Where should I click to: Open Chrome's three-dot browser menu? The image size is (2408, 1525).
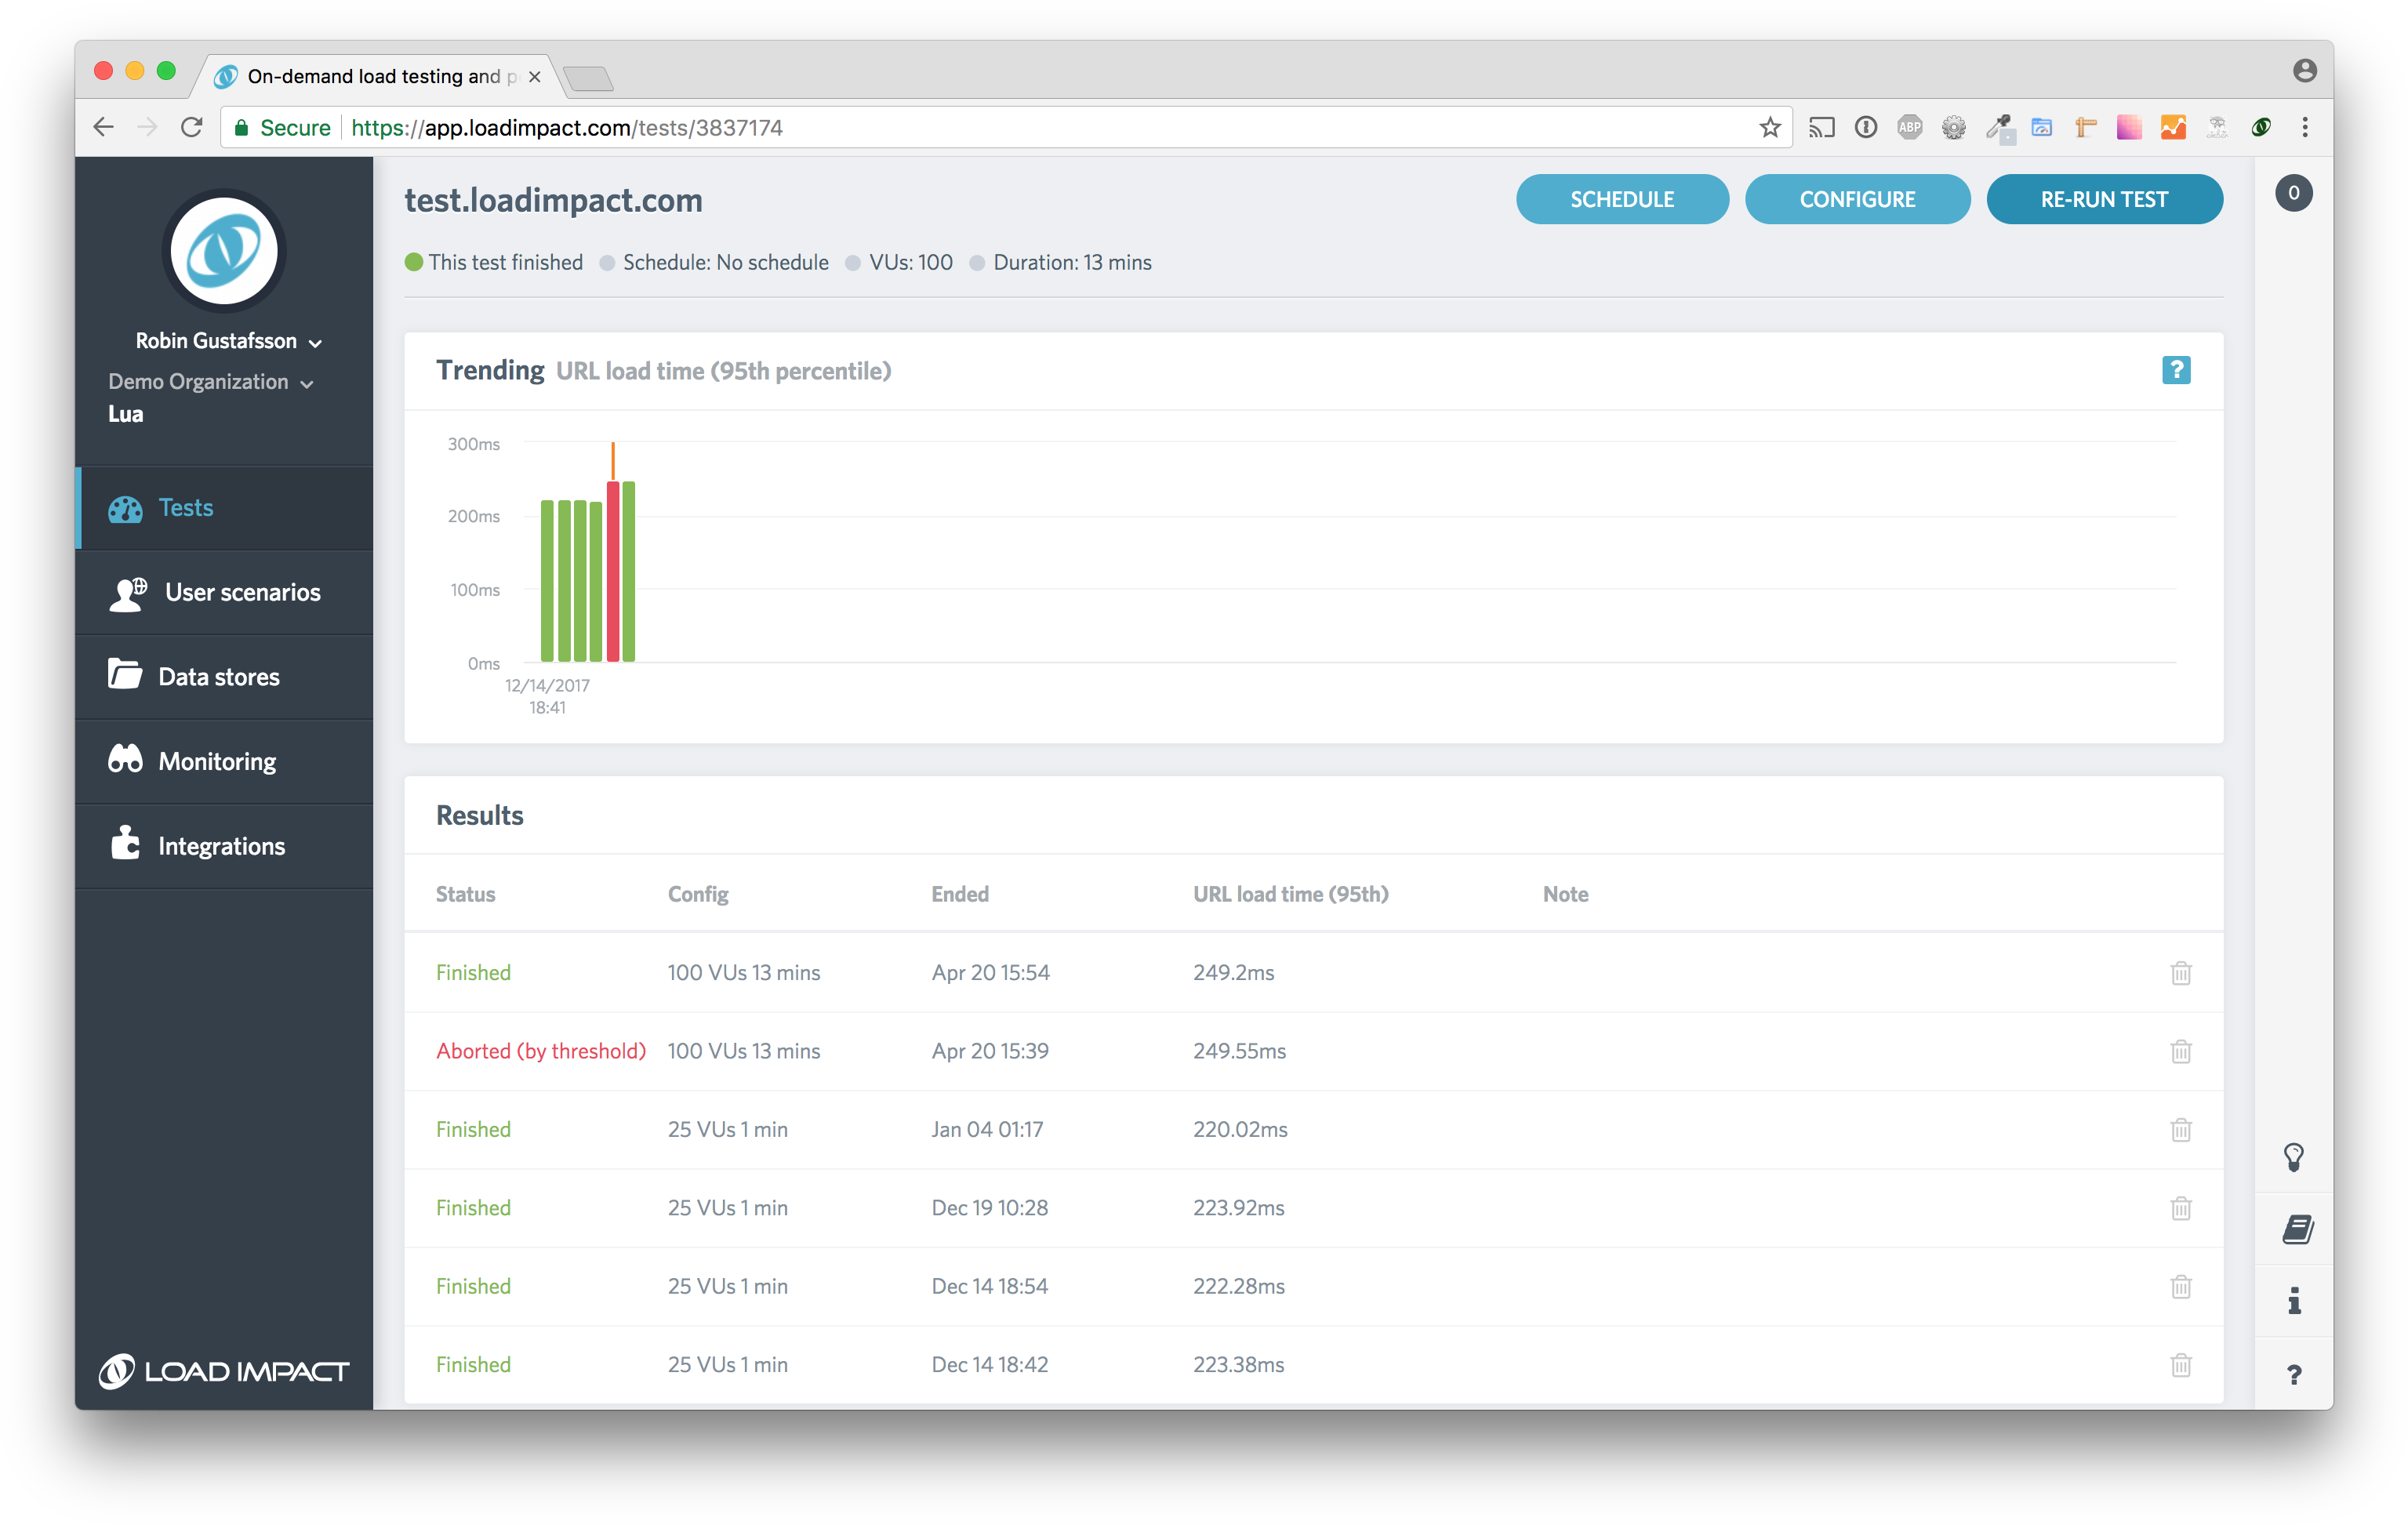[2305, 127]
